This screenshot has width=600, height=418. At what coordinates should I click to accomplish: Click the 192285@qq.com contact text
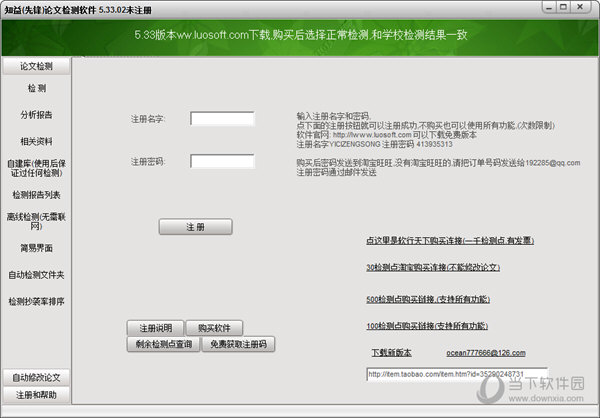click(x=553, y=163)
